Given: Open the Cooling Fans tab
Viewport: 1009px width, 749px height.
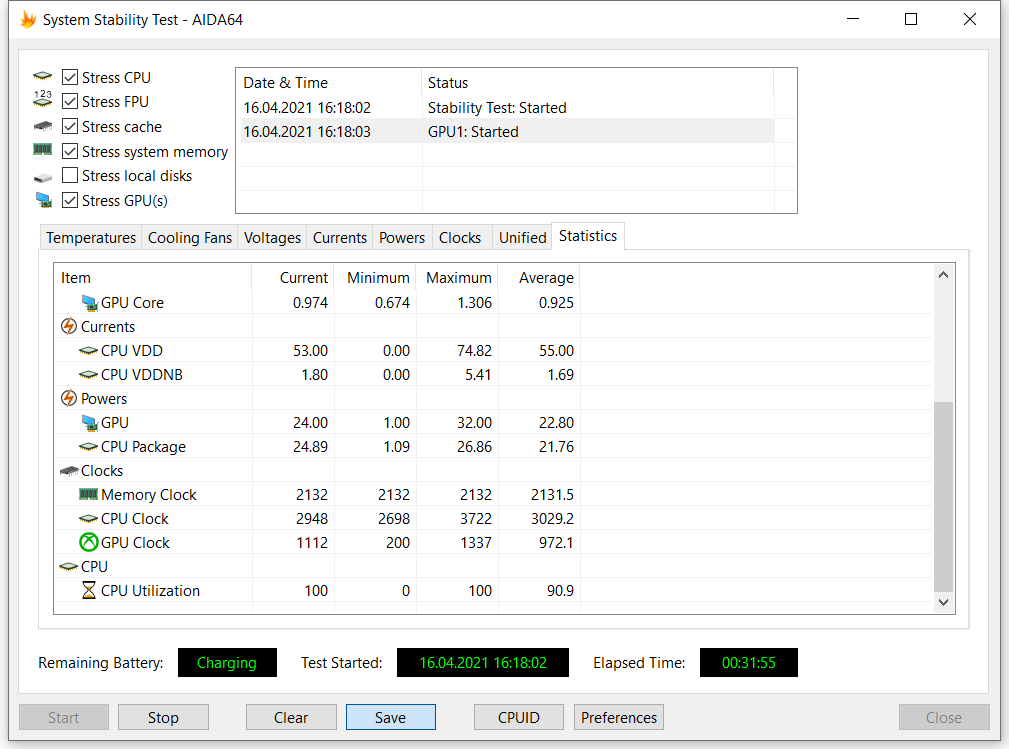Looking at the screenshot, I should tap(190, 237).
